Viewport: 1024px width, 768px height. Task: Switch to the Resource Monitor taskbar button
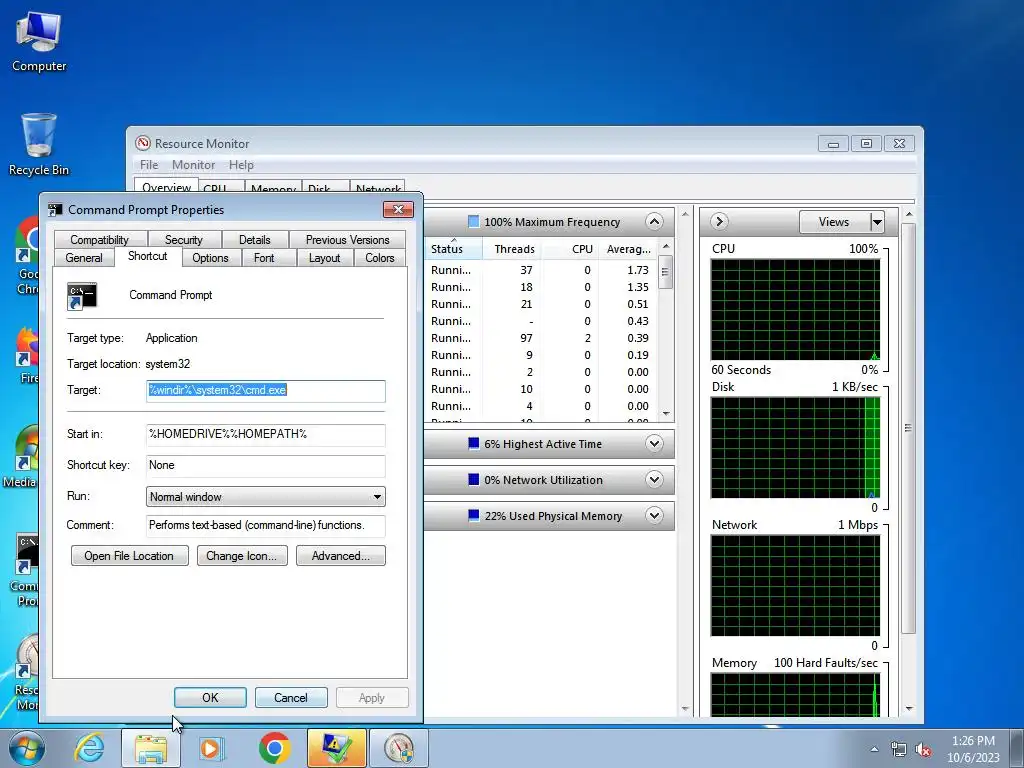click(x=399, y=748)
